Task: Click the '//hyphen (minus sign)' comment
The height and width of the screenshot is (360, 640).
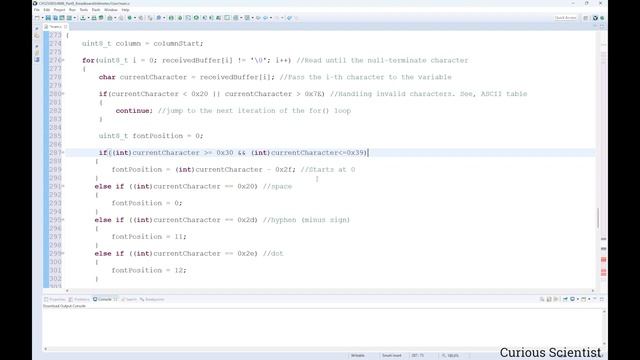Action: [x=306, y=220]
